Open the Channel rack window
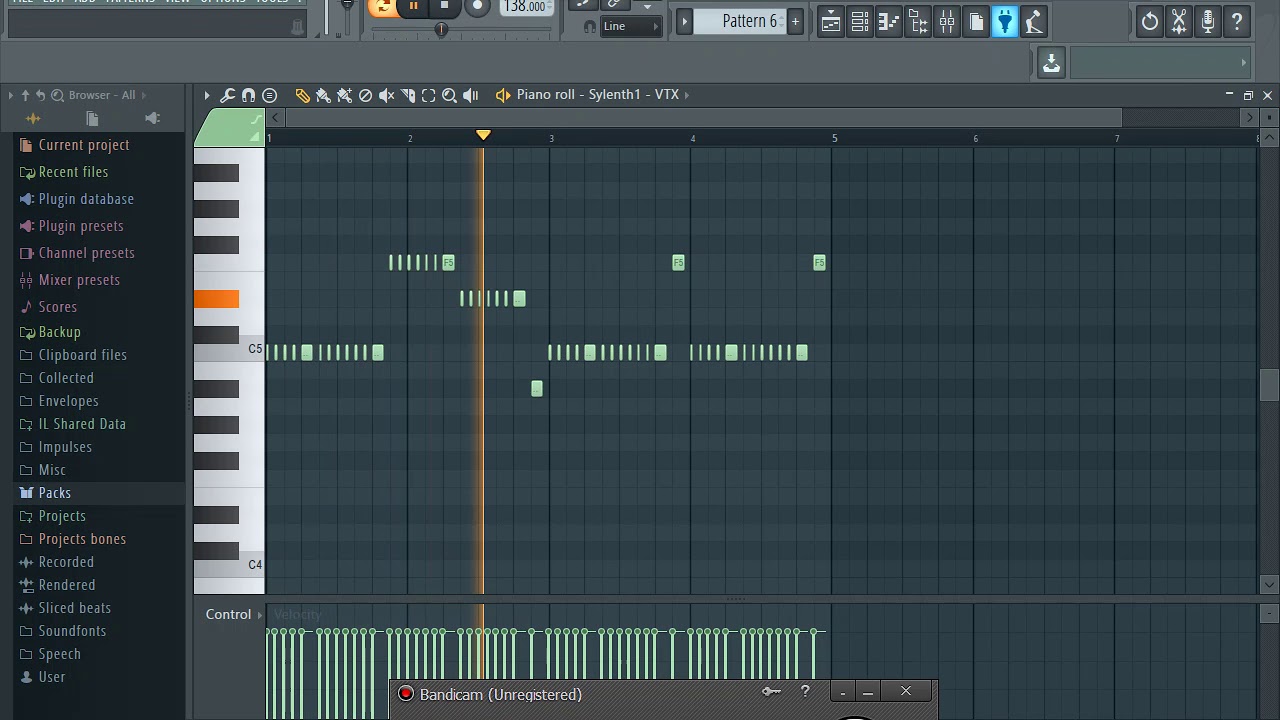 click(x=859, y=21)
